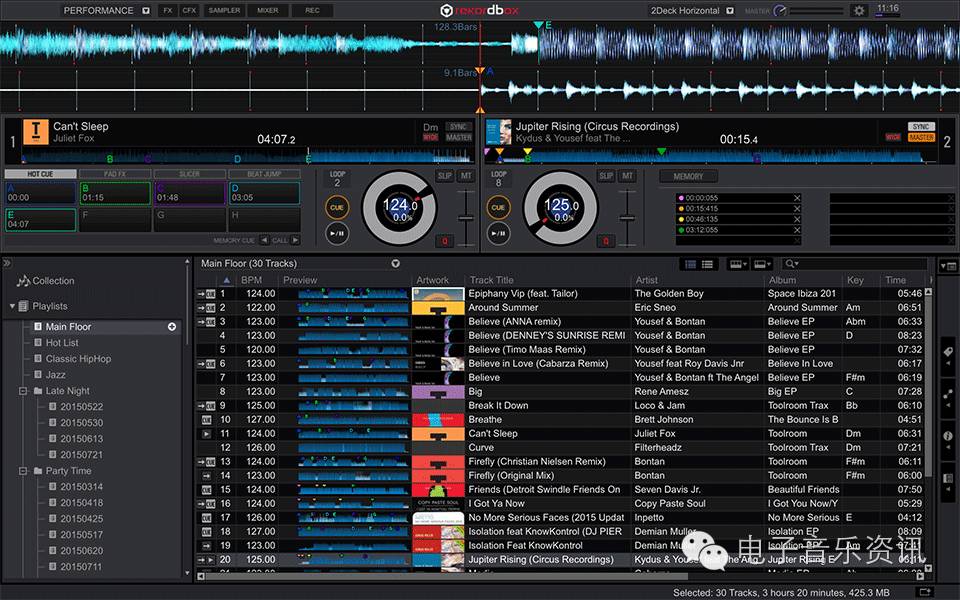
Task: Open the PERFORMANCE mode dropdown
Action: [106, 10]
